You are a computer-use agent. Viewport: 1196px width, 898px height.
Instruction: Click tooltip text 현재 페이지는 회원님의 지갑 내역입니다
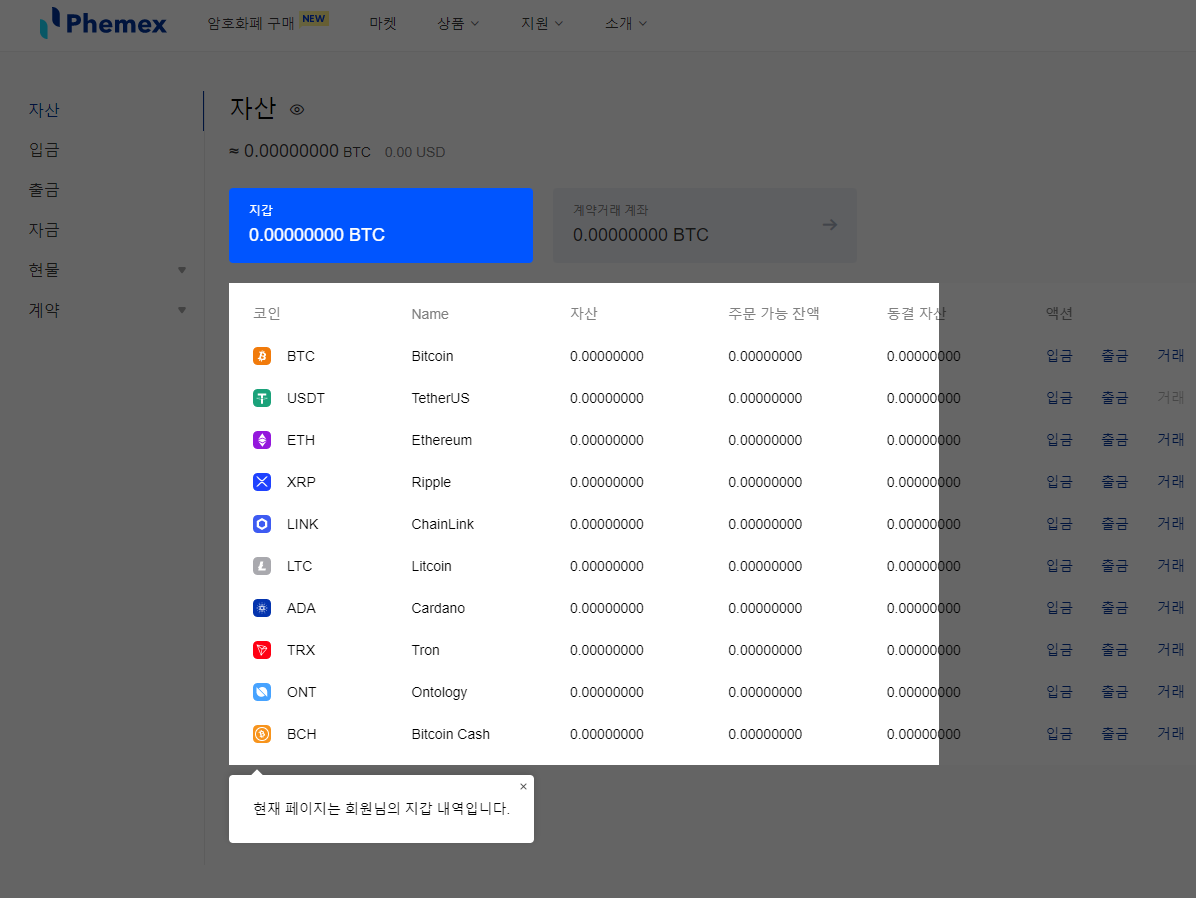[381, 809]
